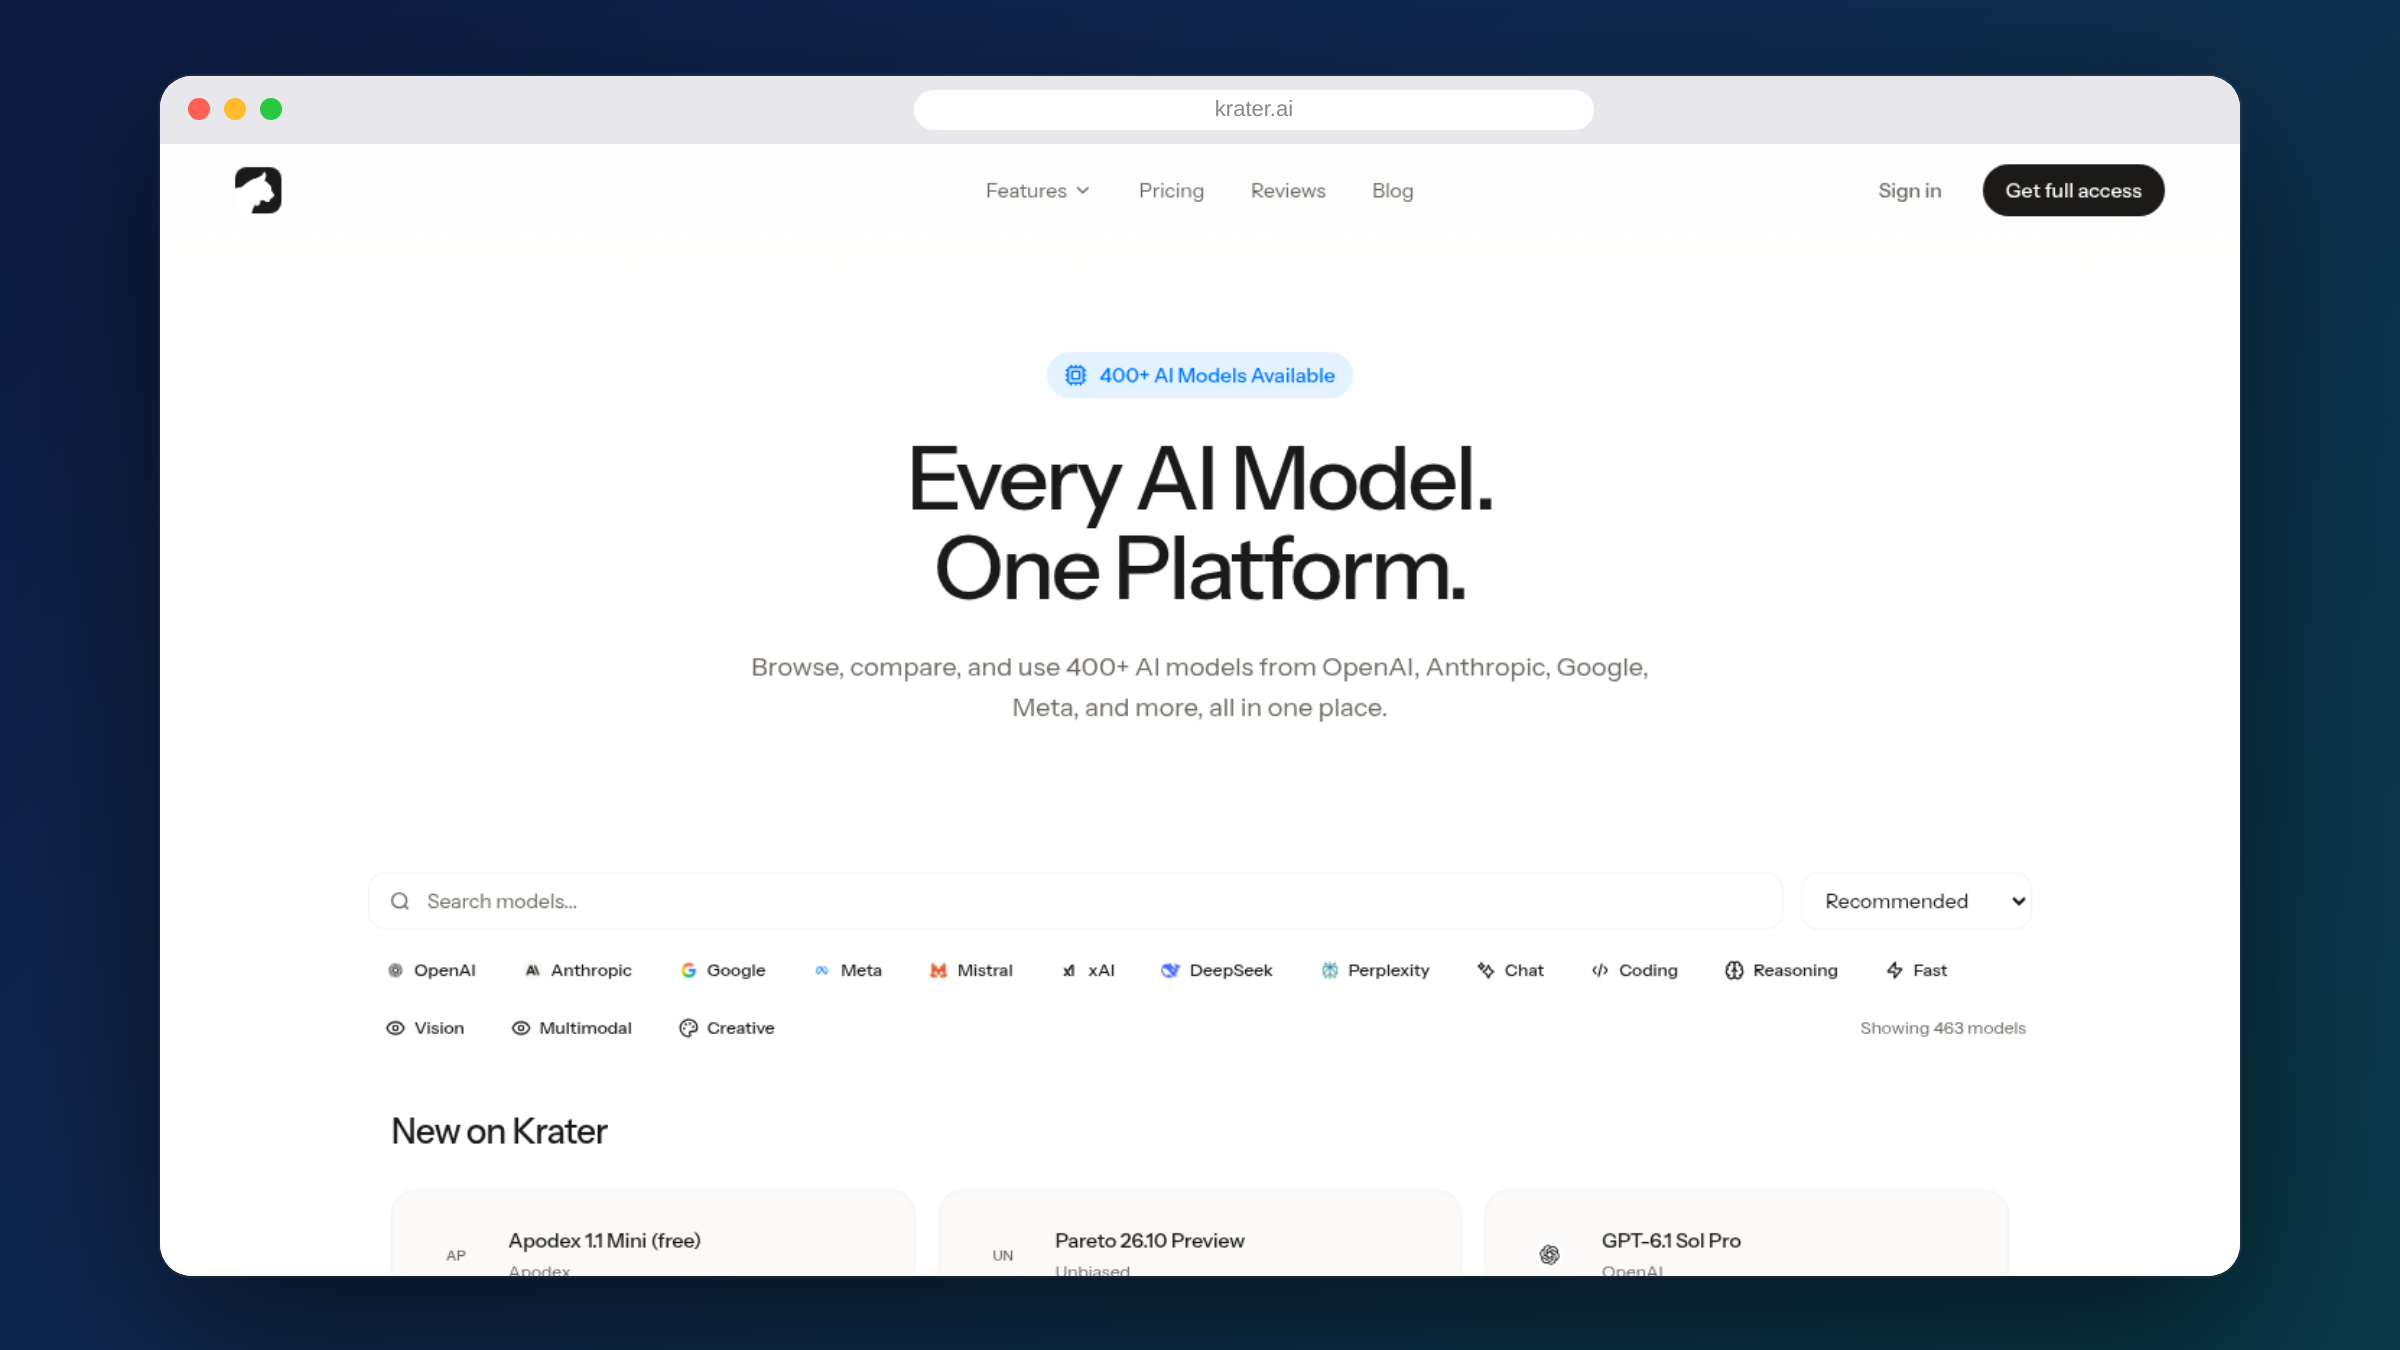Click Get full access button

(x=2073, y=190)
